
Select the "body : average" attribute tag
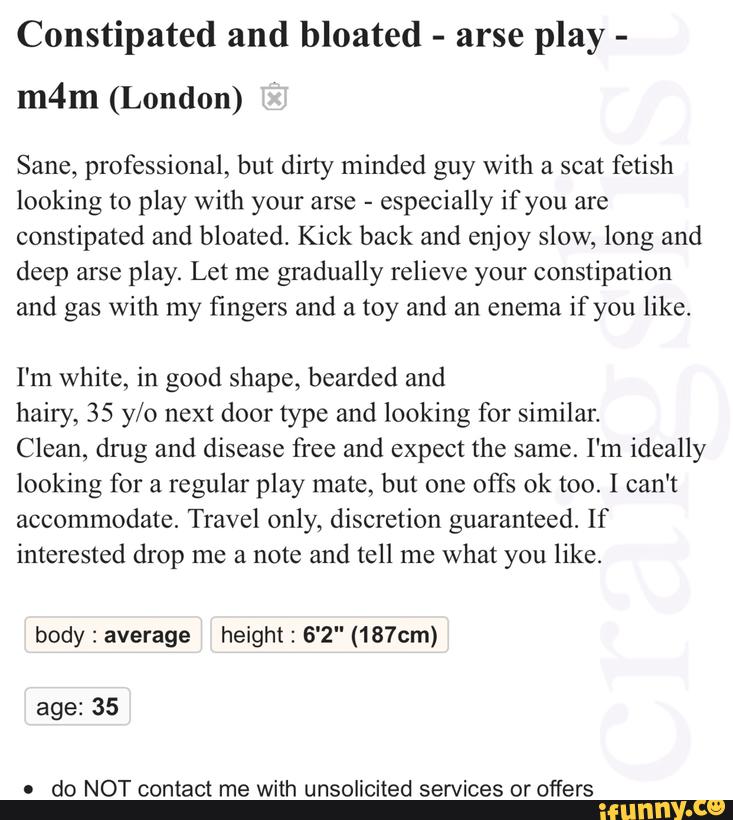tap(112, 635)
